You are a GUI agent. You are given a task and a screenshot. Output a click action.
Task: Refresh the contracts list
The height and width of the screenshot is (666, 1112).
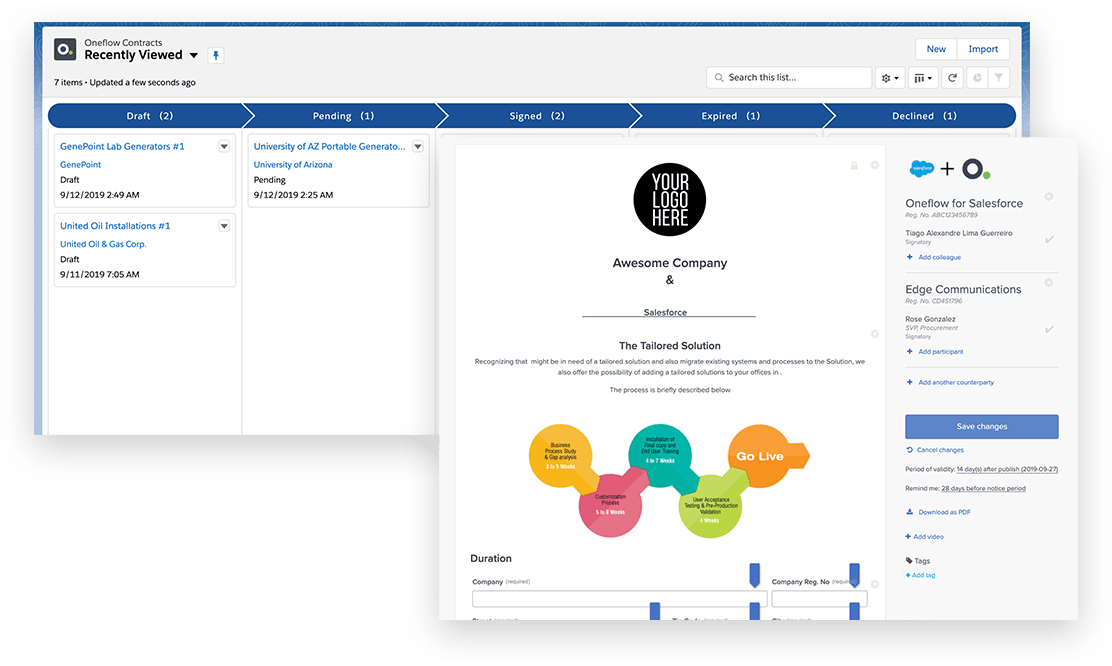952,78
